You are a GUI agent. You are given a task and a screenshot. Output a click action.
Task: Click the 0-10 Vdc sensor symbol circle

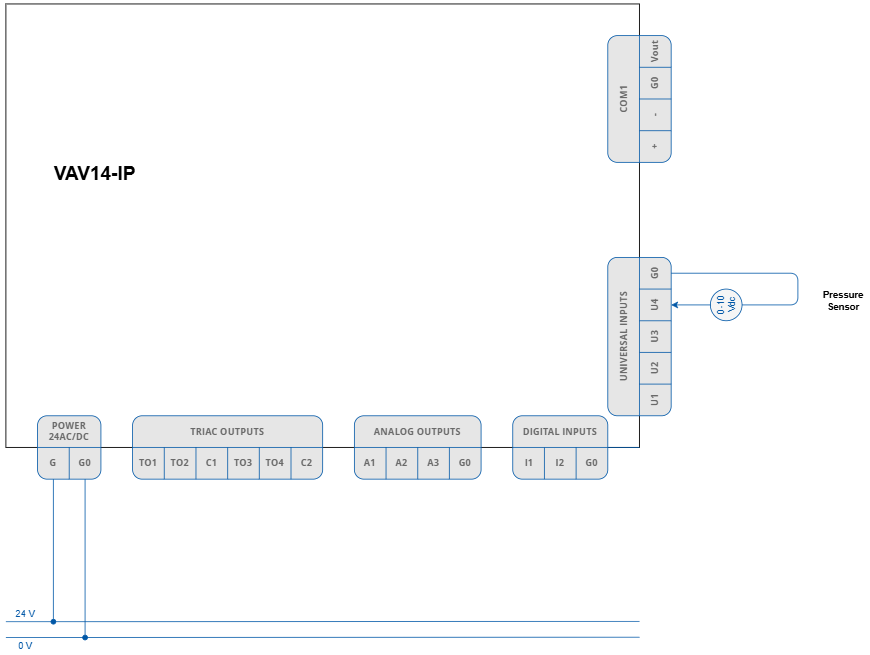click(726, 304)
